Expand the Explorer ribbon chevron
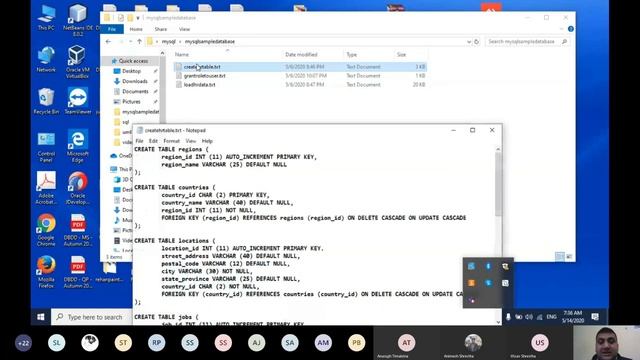 tap(561, 29)
